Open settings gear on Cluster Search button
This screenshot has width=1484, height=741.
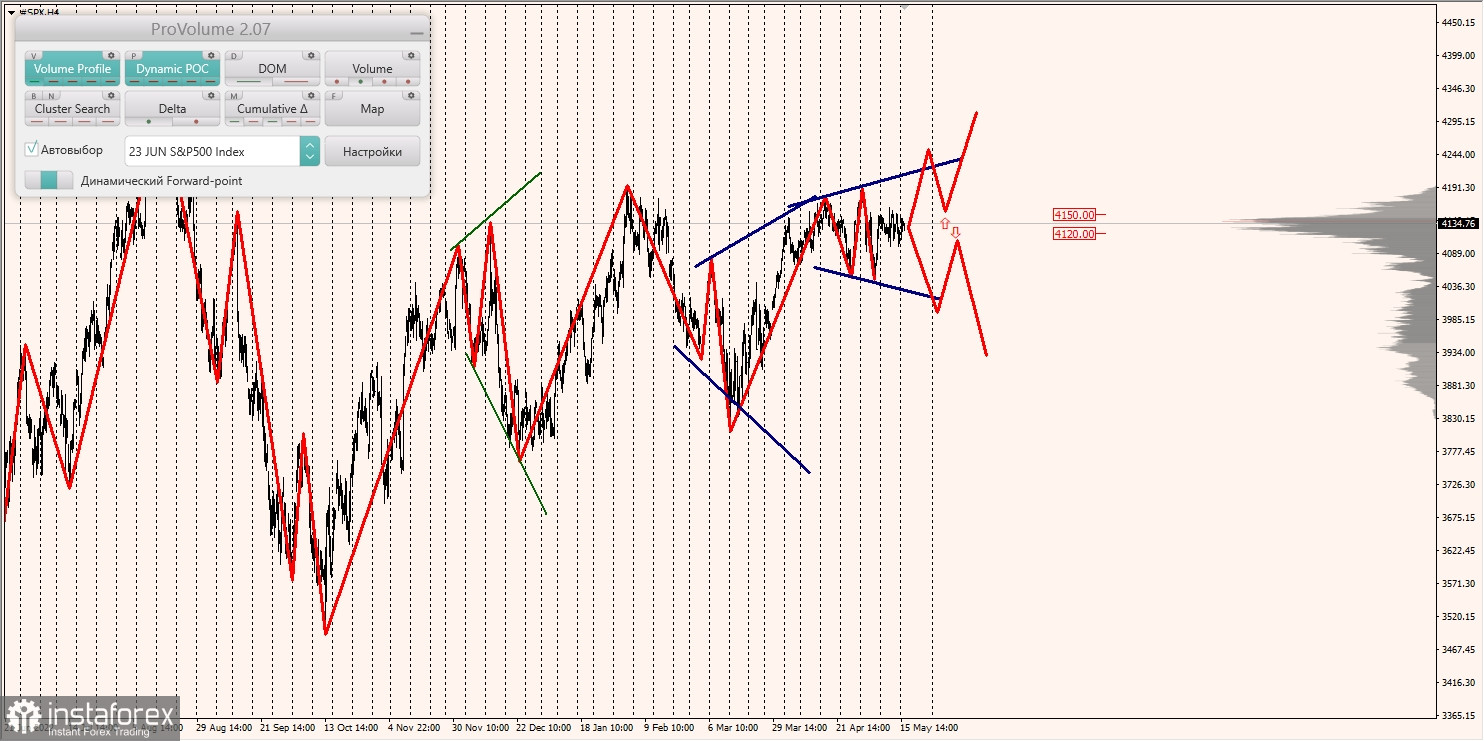pos(111,96)
